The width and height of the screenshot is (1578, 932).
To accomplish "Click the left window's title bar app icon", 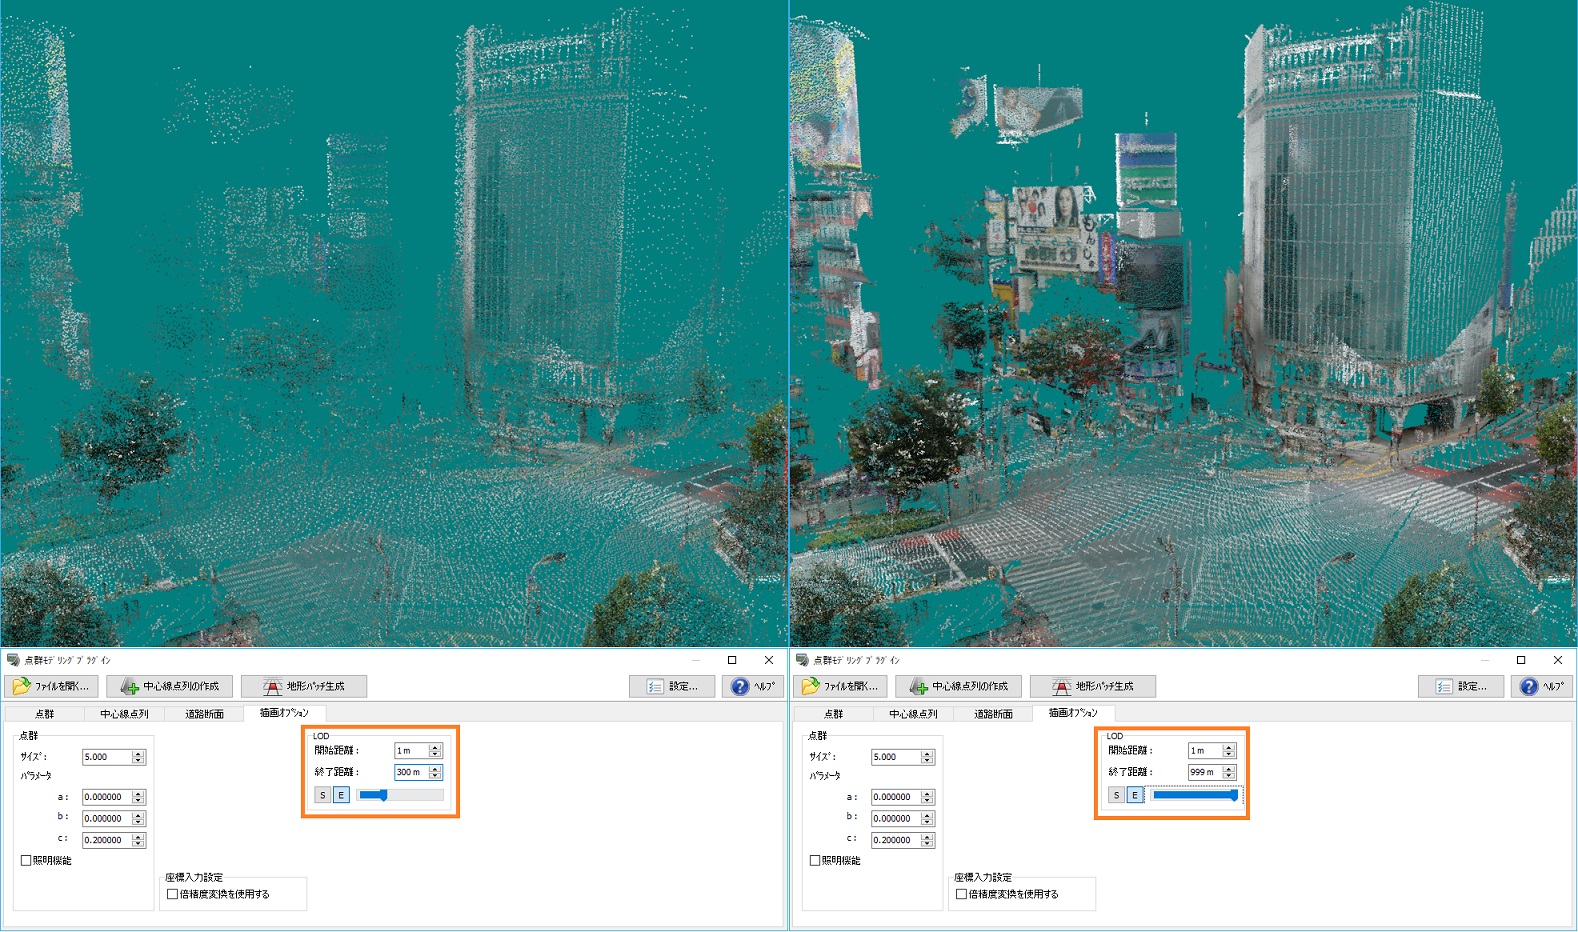I will [13, 660].
